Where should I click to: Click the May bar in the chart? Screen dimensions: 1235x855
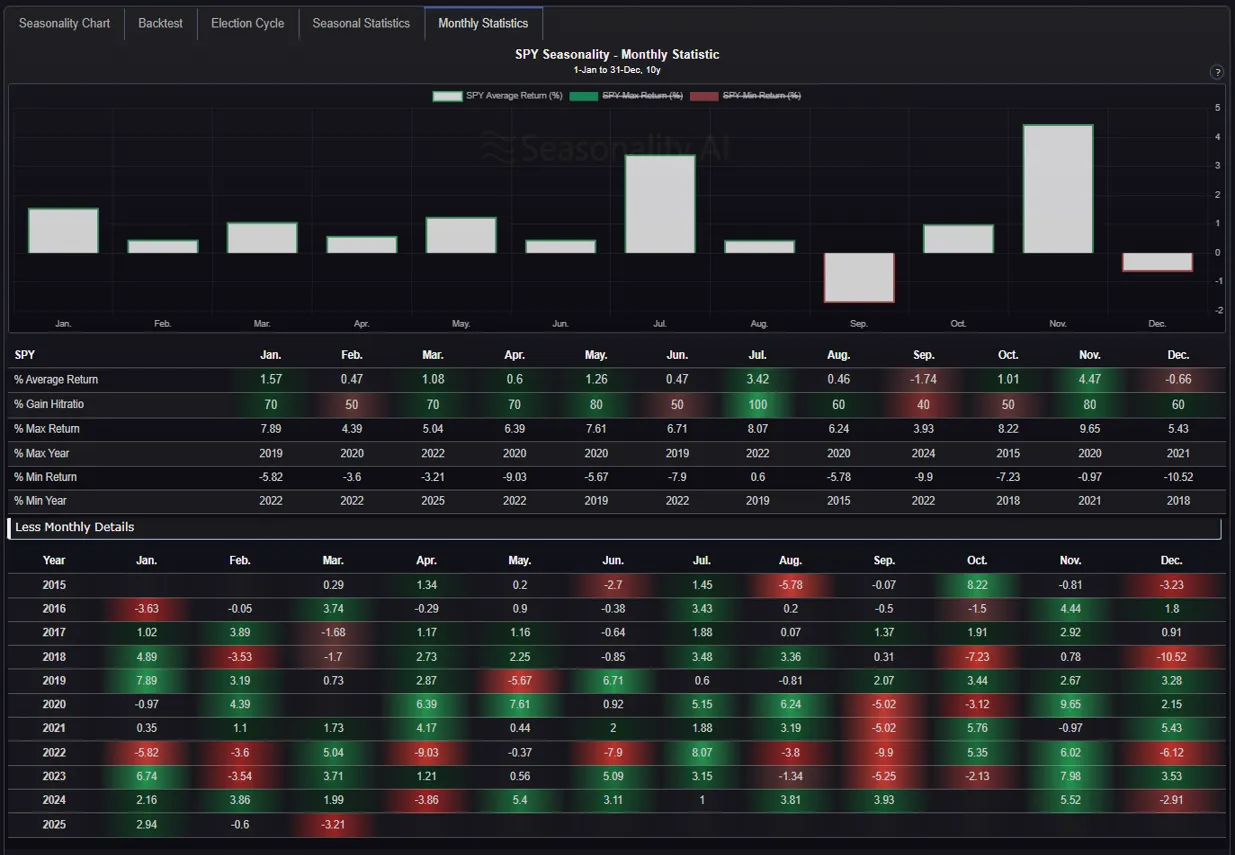[461, 235]
